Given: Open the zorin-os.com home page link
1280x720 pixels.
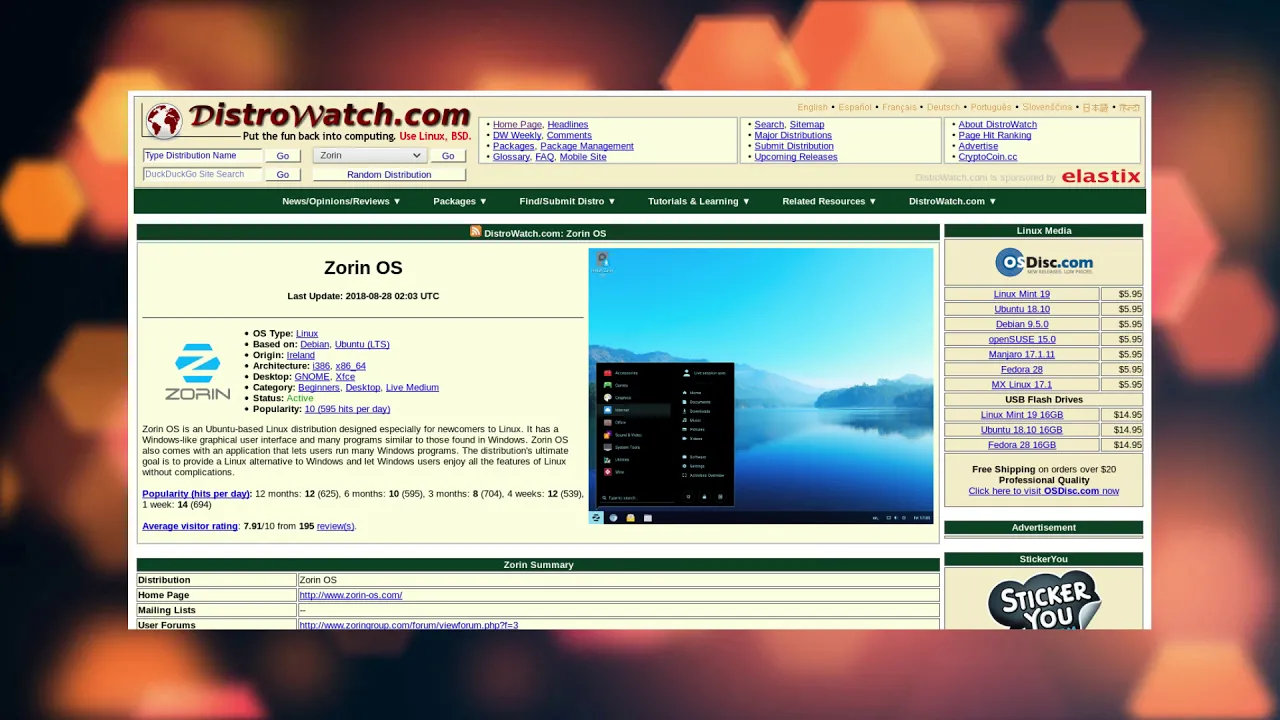Looking at the screenshot, I should coord(351,595).
